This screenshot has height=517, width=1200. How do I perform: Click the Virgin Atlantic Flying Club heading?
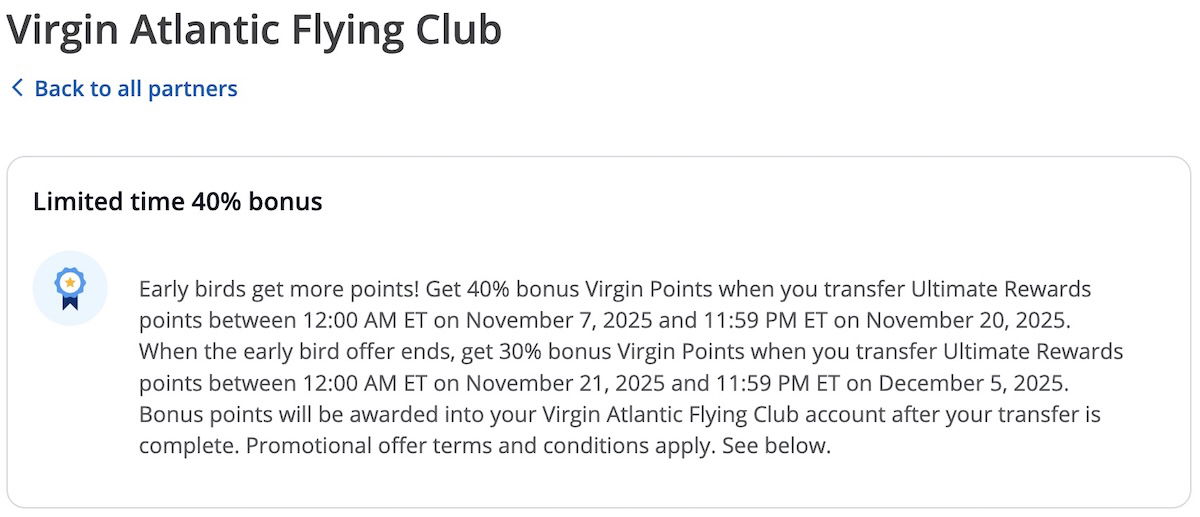pyautogui.click(x=254, y=30)
